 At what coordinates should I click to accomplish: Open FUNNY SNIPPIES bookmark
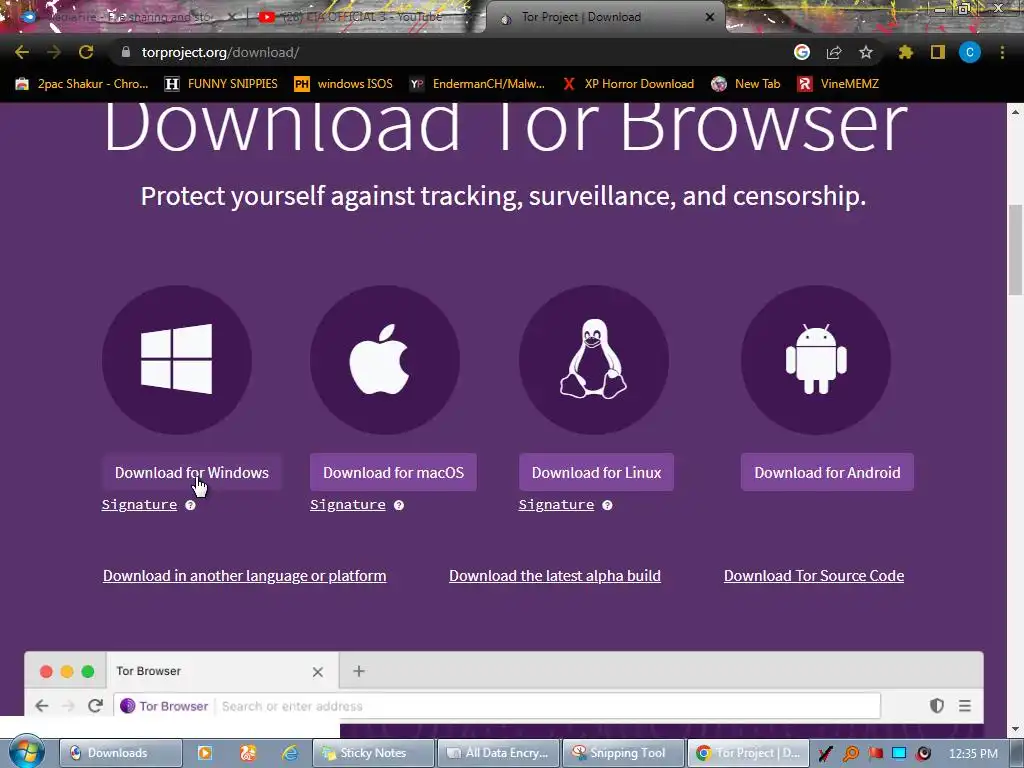[x=221, y=84]
